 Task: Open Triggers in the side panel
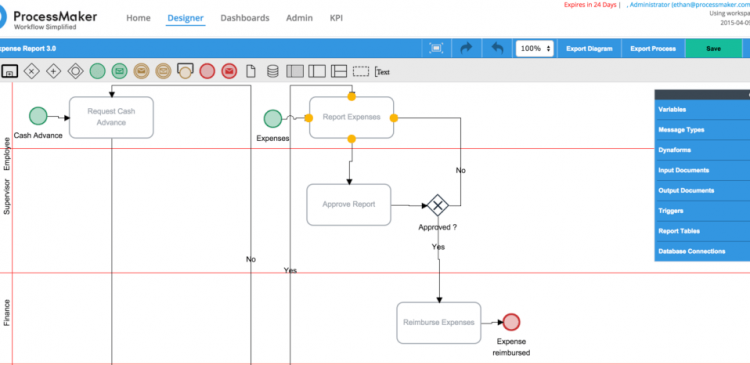point(702,210)
